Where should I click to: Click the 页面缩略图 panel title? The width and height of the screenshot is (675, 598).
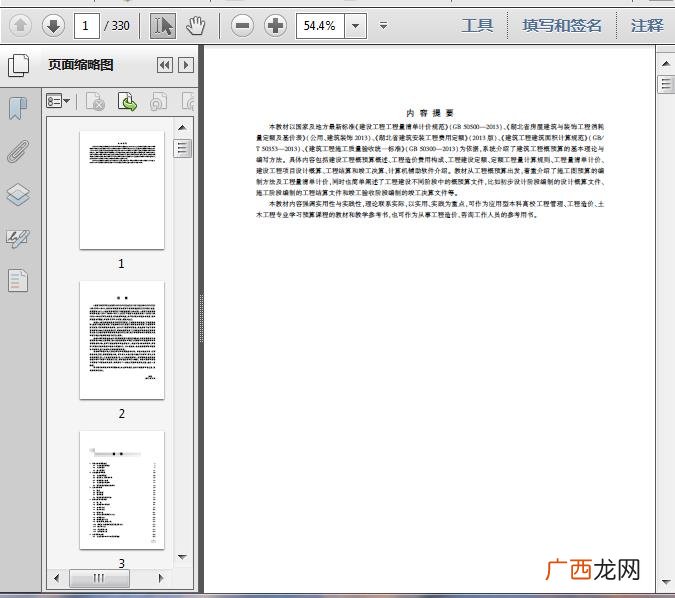81,65
